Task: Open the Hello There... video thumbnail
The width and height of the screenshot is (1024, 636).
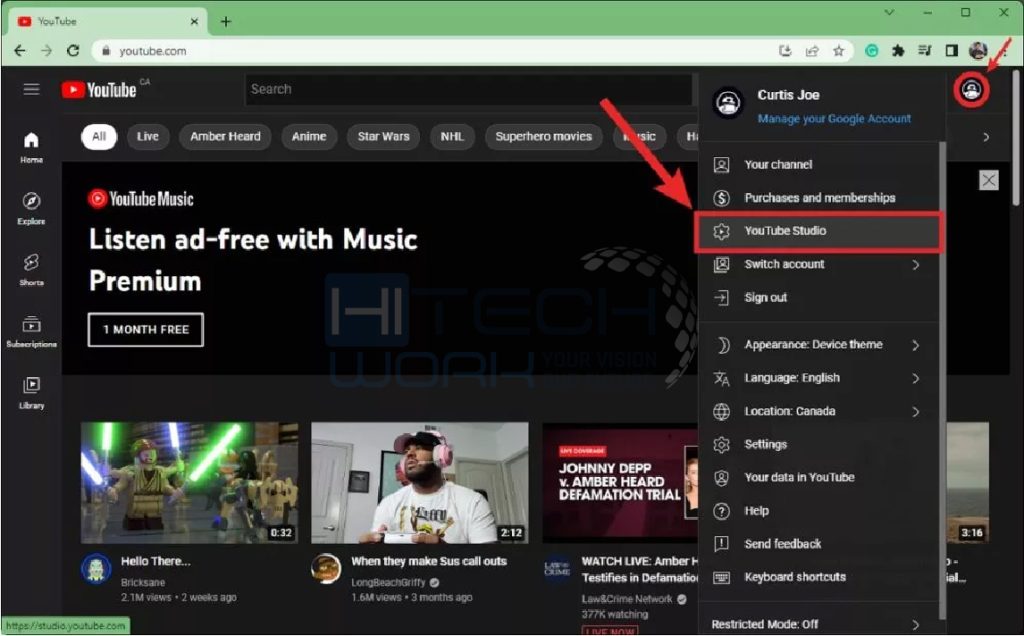Action: 189,483
